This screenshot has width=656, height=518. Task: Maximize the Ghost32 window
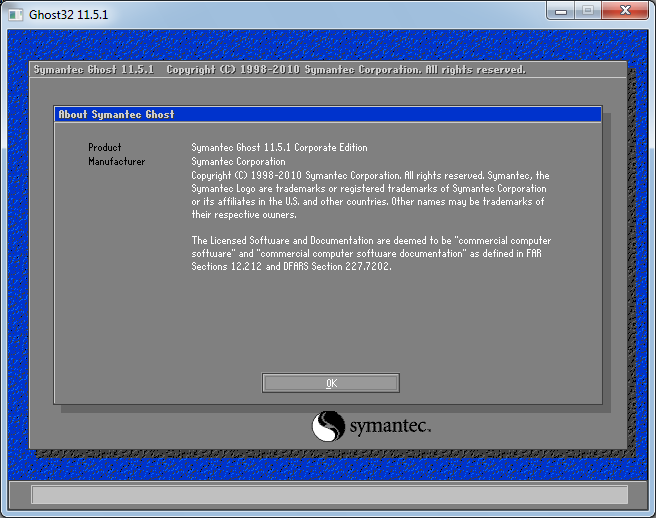588,11
